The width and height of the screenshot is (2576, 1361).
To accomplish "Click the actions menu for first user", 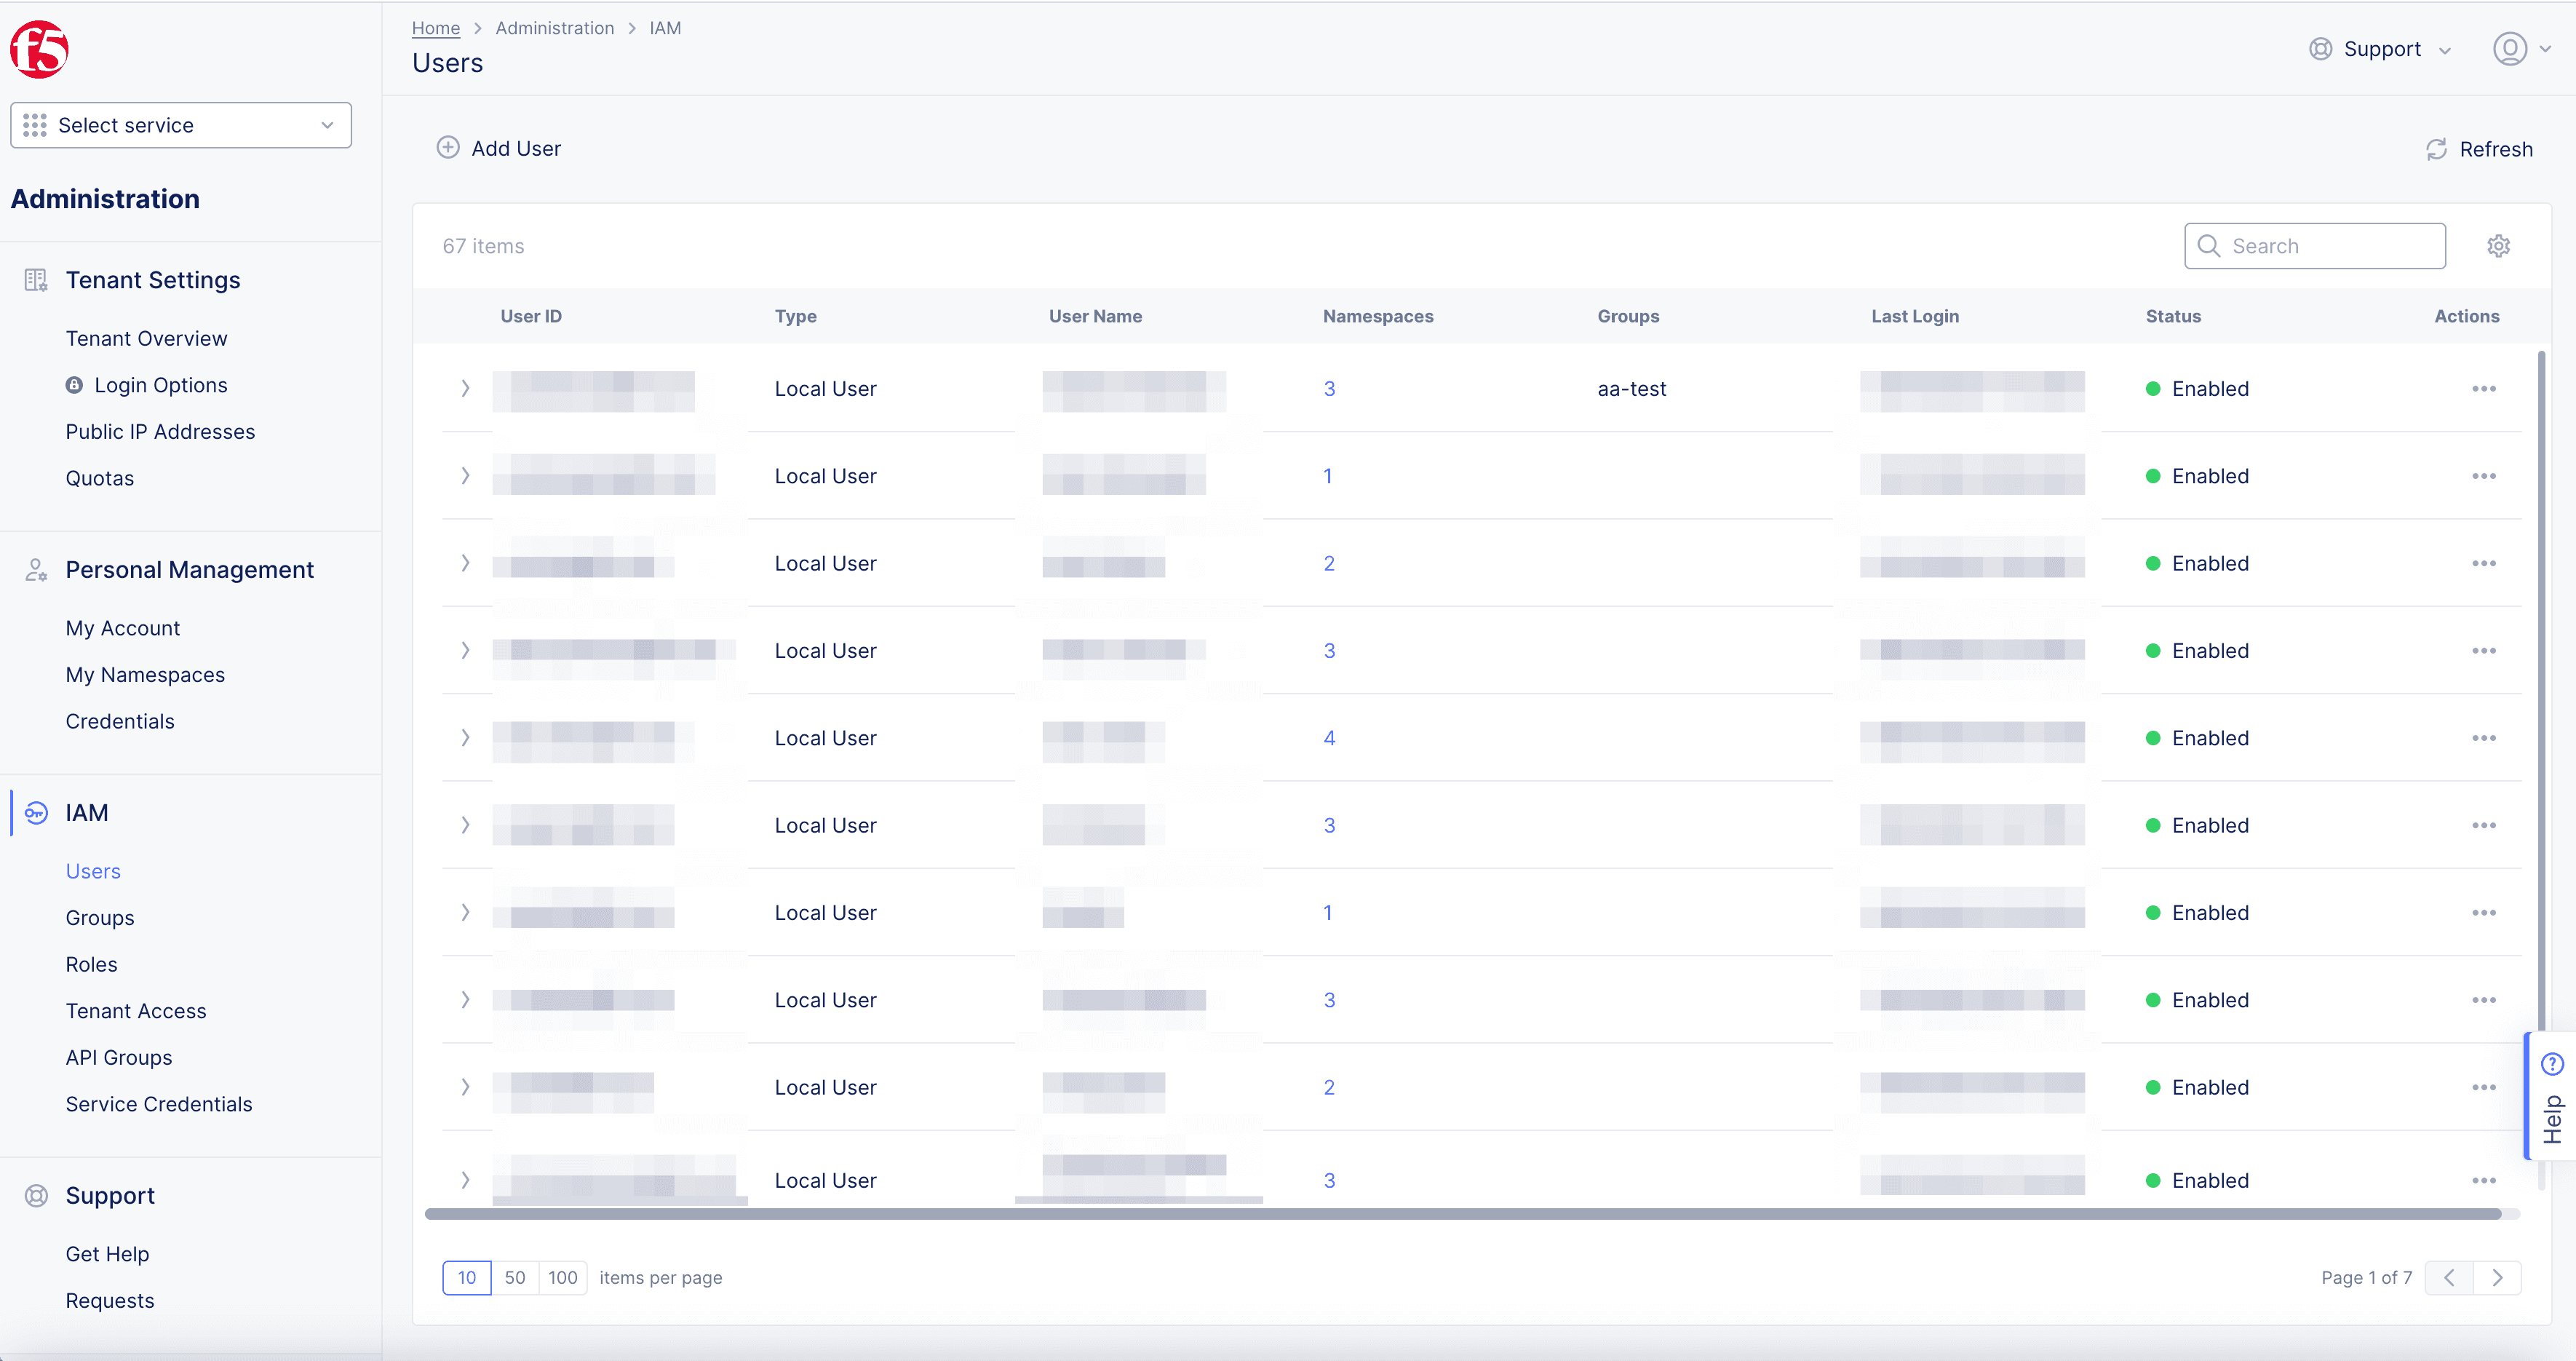I will [x=2484, y=389].
